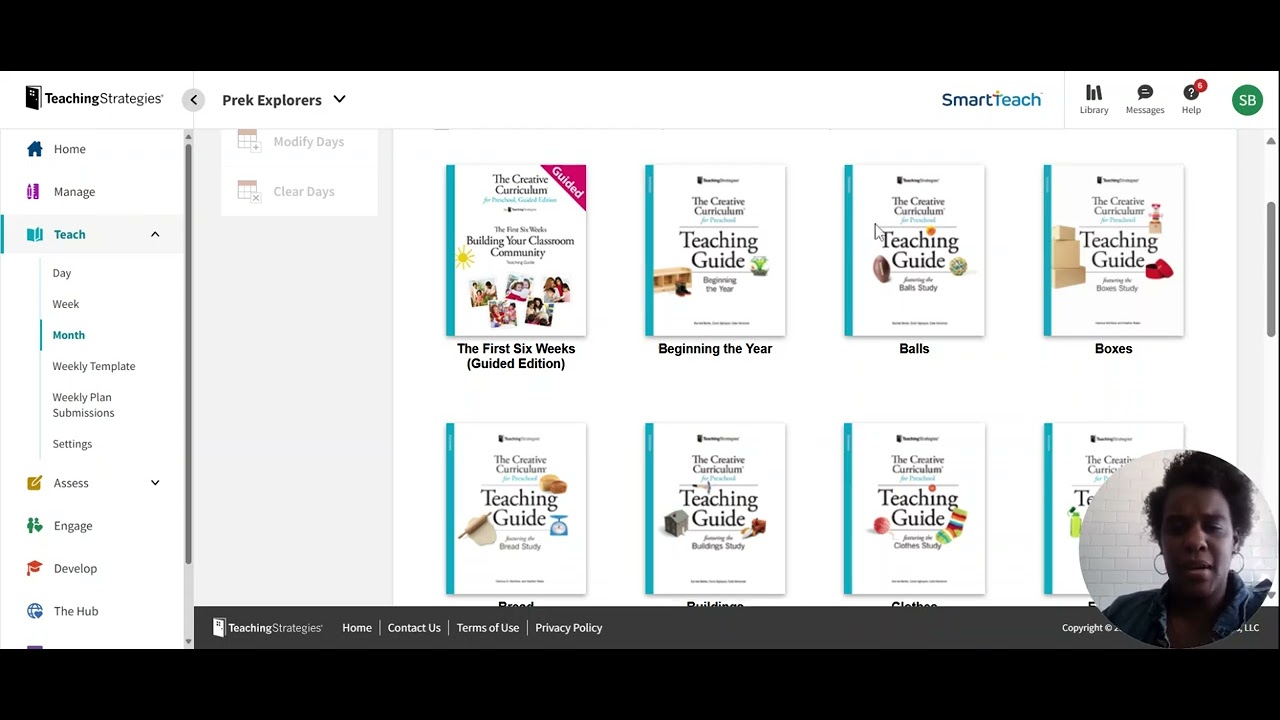Click the Boxes title text
Image resolution: width=1280 pixels, height=720 pixels.
1113,349
